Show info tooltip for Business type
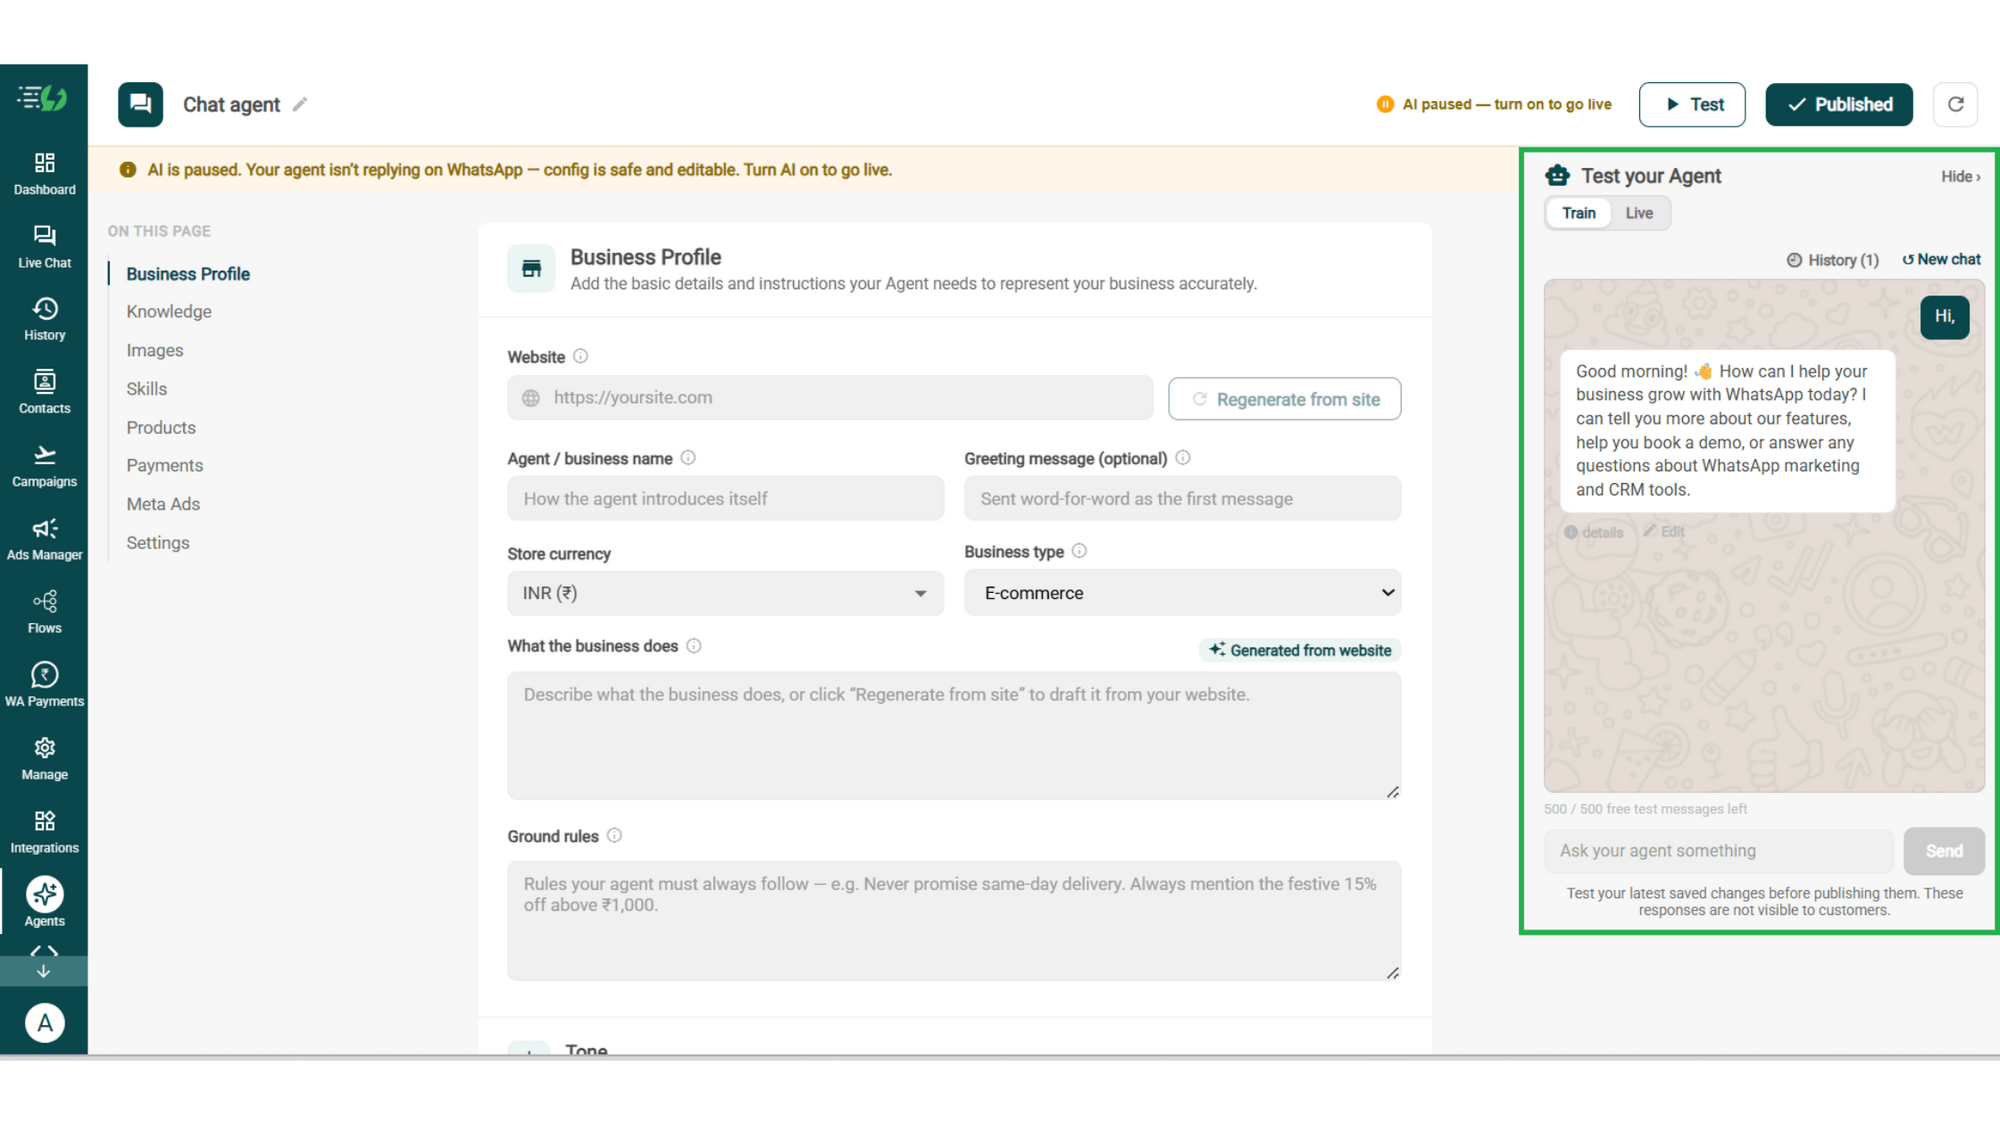Image resolution: width=2000 pixels, height=1125 pixels. coord(1079,550)
